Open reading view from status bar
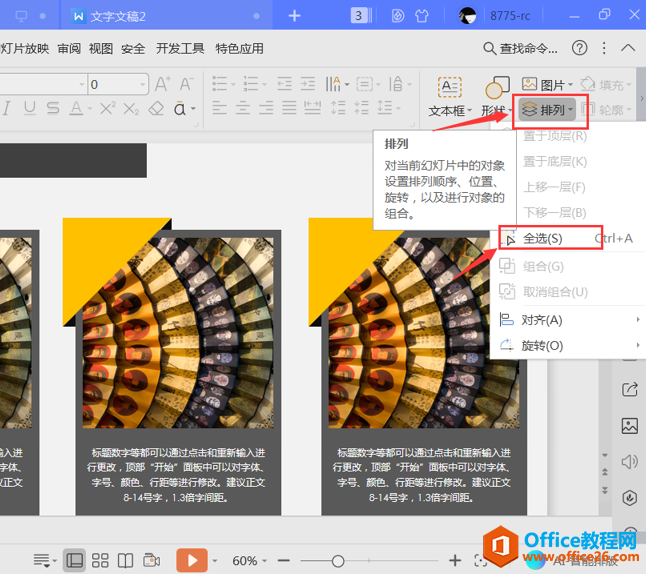Image resolution: width=646 pixels, height=574 pixels. (126, 560)
